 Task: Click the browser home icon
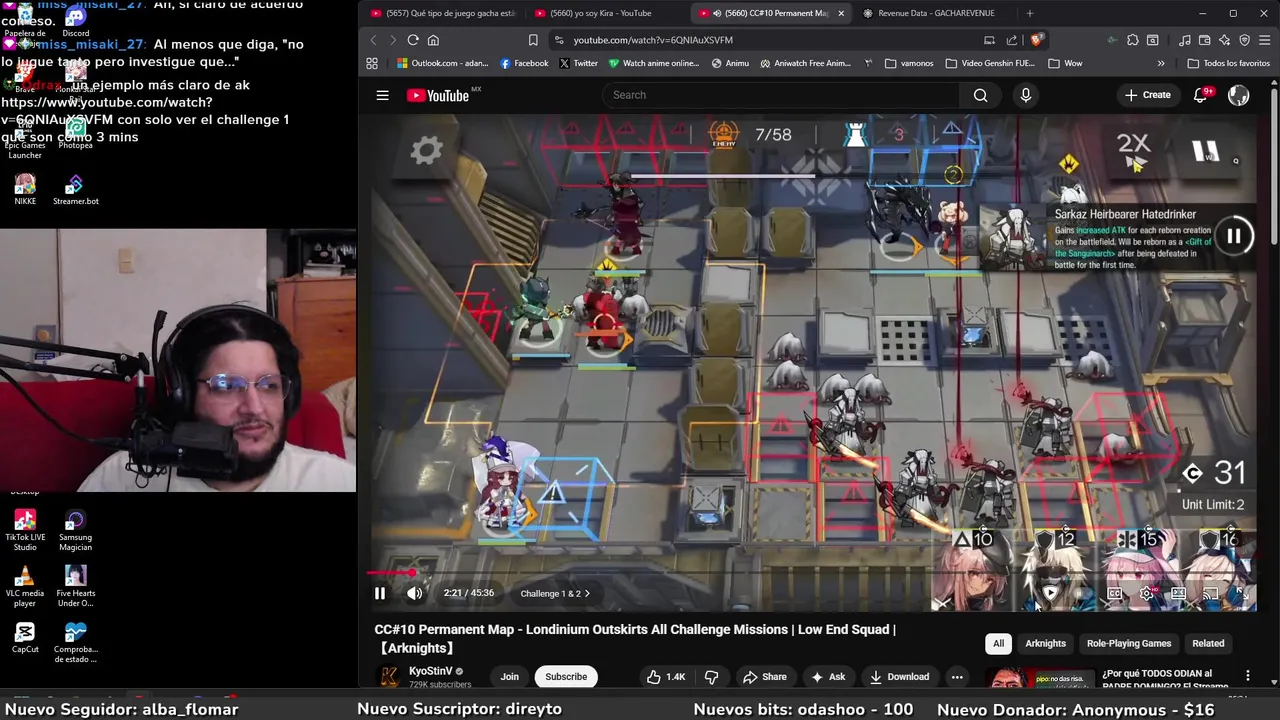[x=433, y=40]
